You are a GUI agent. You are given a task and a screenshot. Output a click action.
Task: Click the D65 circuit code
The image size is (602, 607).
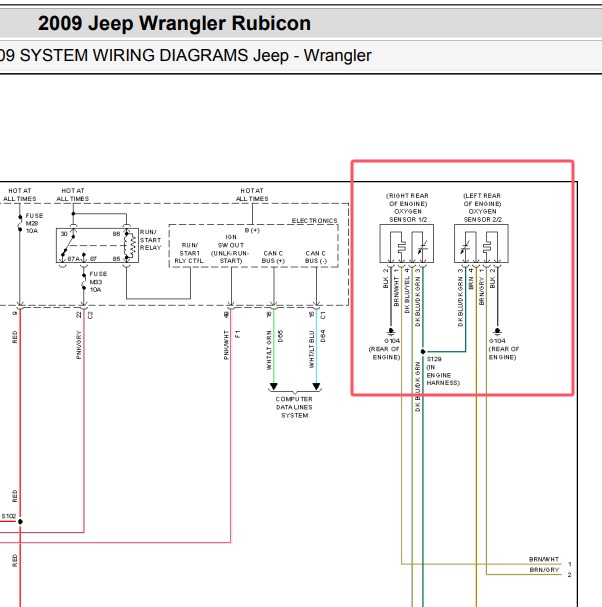point(281,336)
